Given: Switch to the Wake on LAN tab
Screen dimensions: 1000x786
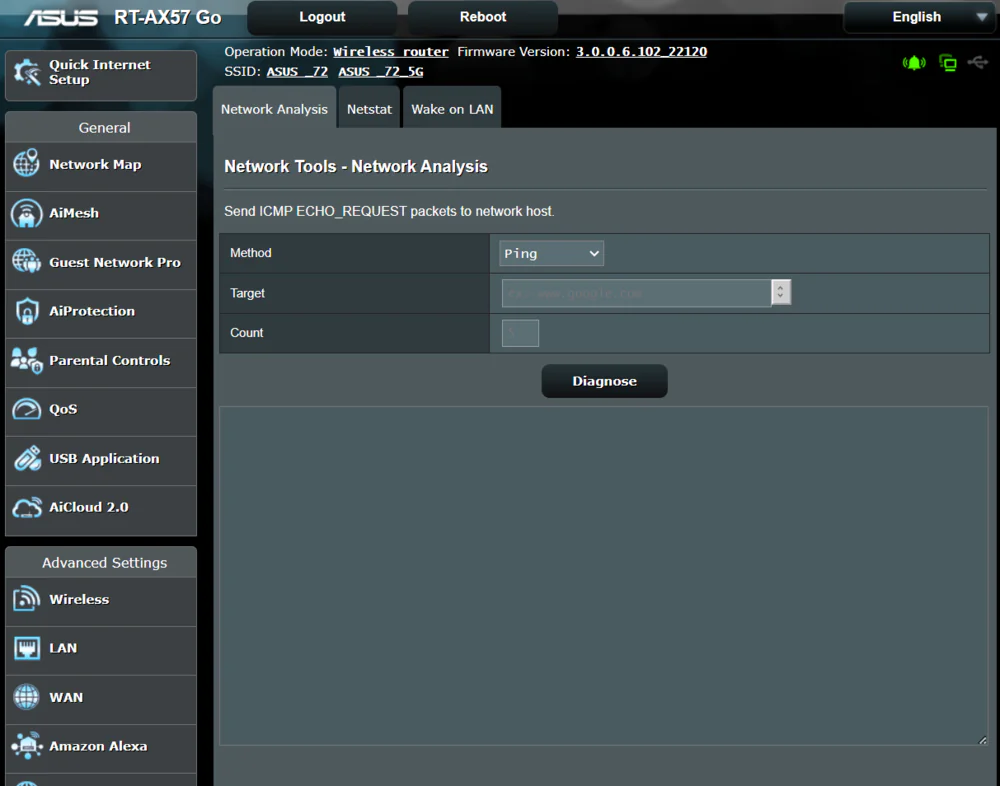Looking at the screenshot, I should [x=452, y=108].
